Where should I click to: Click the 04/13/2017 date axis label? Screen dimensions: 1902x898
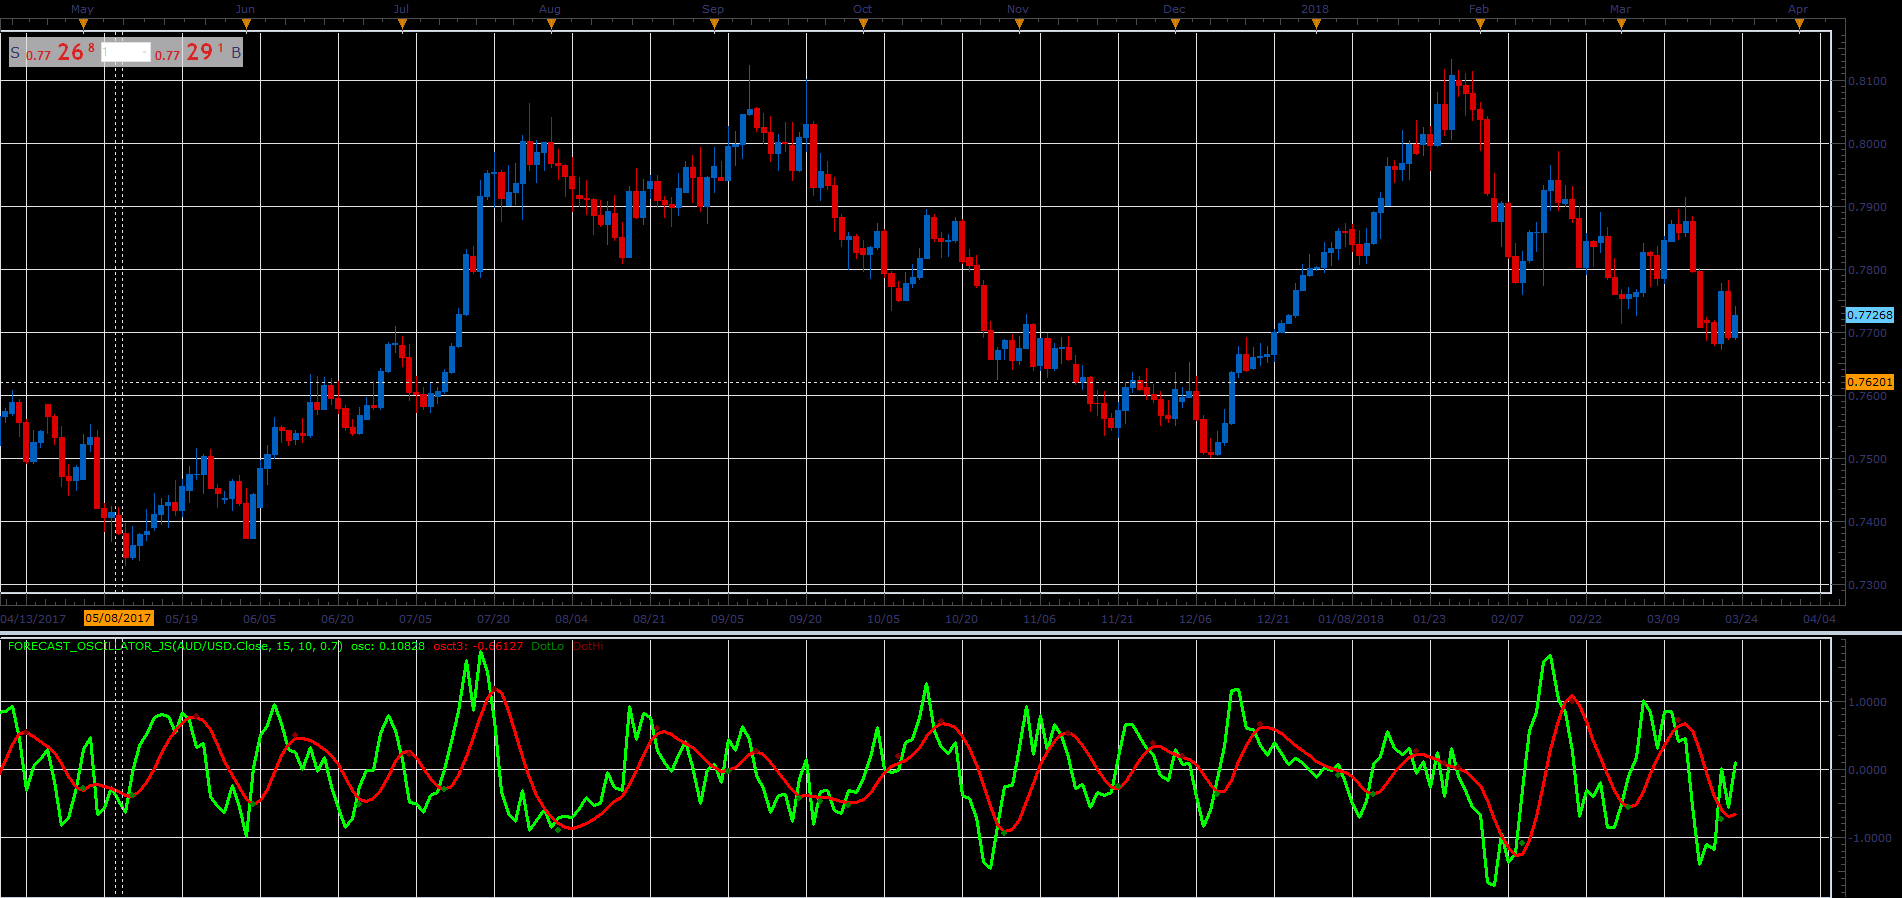[x=33, y=619]
